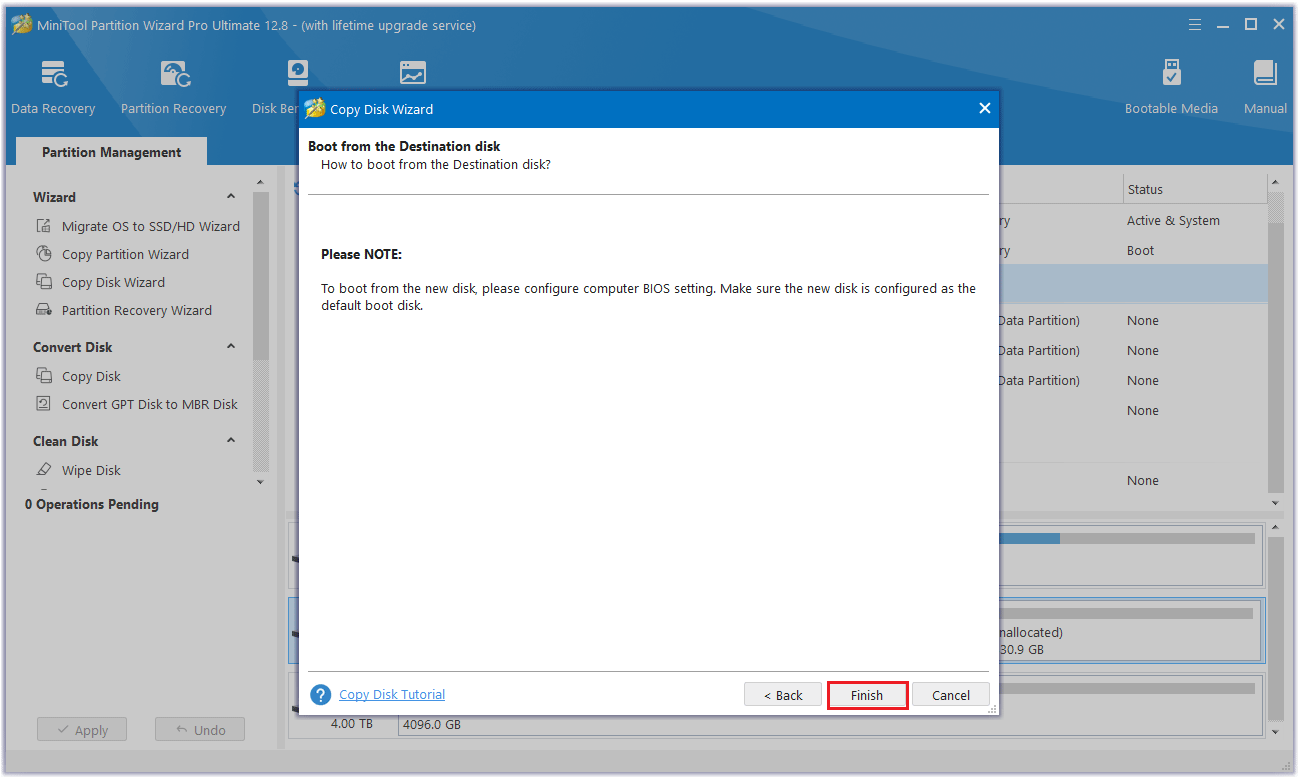This screenshot has height=778, width=1298.
Task: Open Data Recovery tool in toolbar
Action: click(x=53, y=87)
